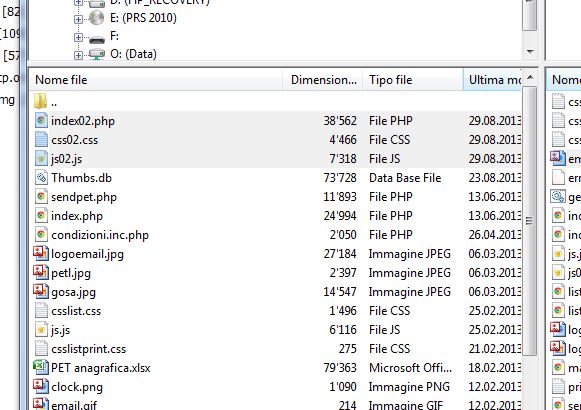Sort by Ultima modifica column header
Screen dimensions: 581x410
coord(492,80)
